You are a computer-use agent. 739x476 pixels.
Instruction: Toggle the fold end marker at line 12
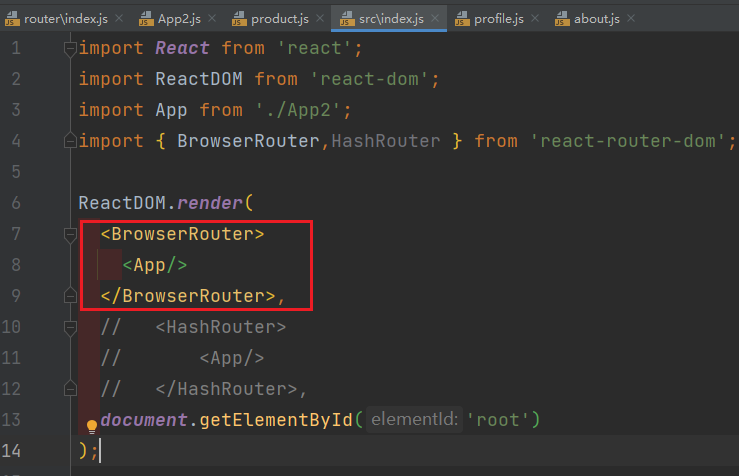(70, 388)
